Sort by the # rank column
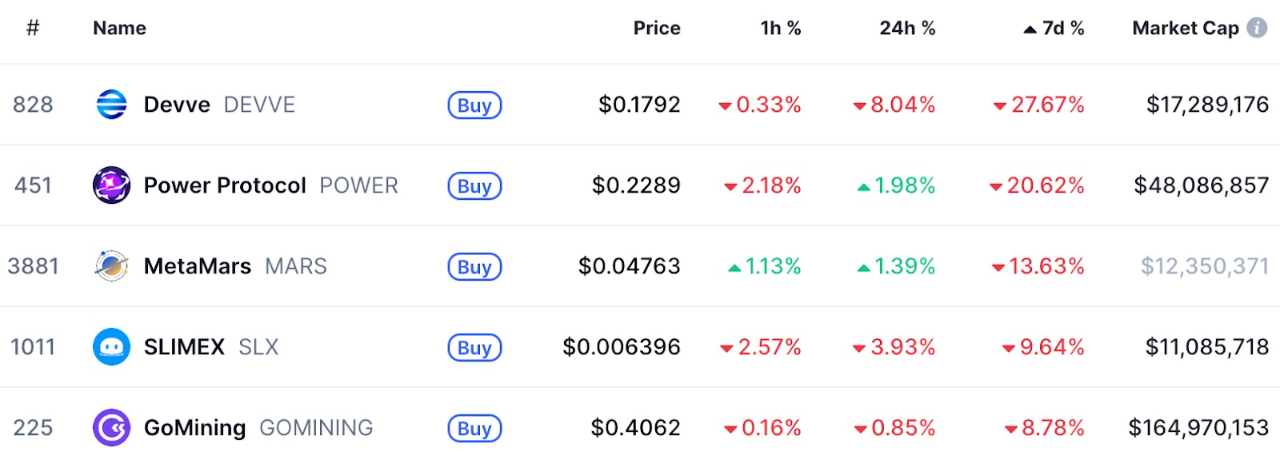Image resolution: width=1280 pixels, height=459 pixels. [x=33, y=28]
